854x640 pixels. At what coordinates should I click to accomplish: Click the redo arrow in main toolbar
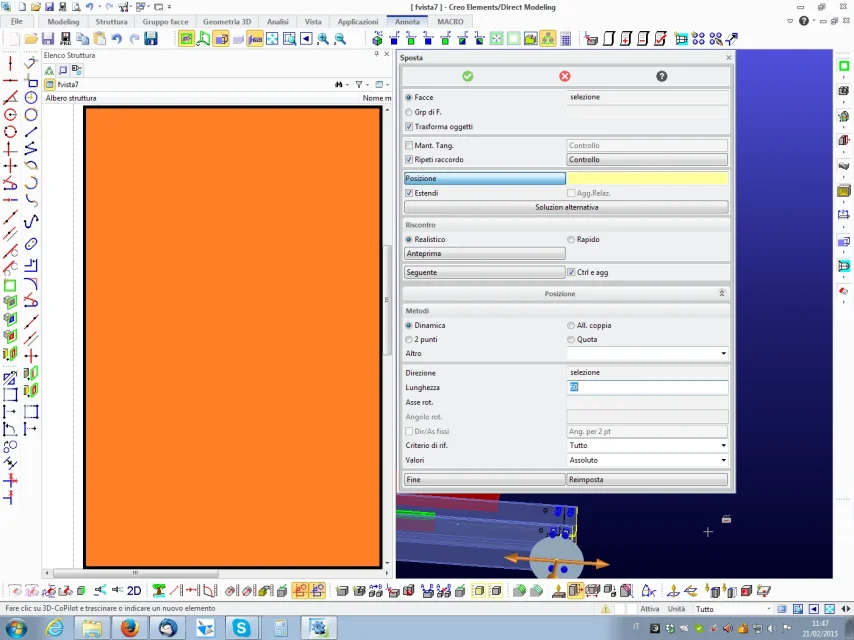133,39
